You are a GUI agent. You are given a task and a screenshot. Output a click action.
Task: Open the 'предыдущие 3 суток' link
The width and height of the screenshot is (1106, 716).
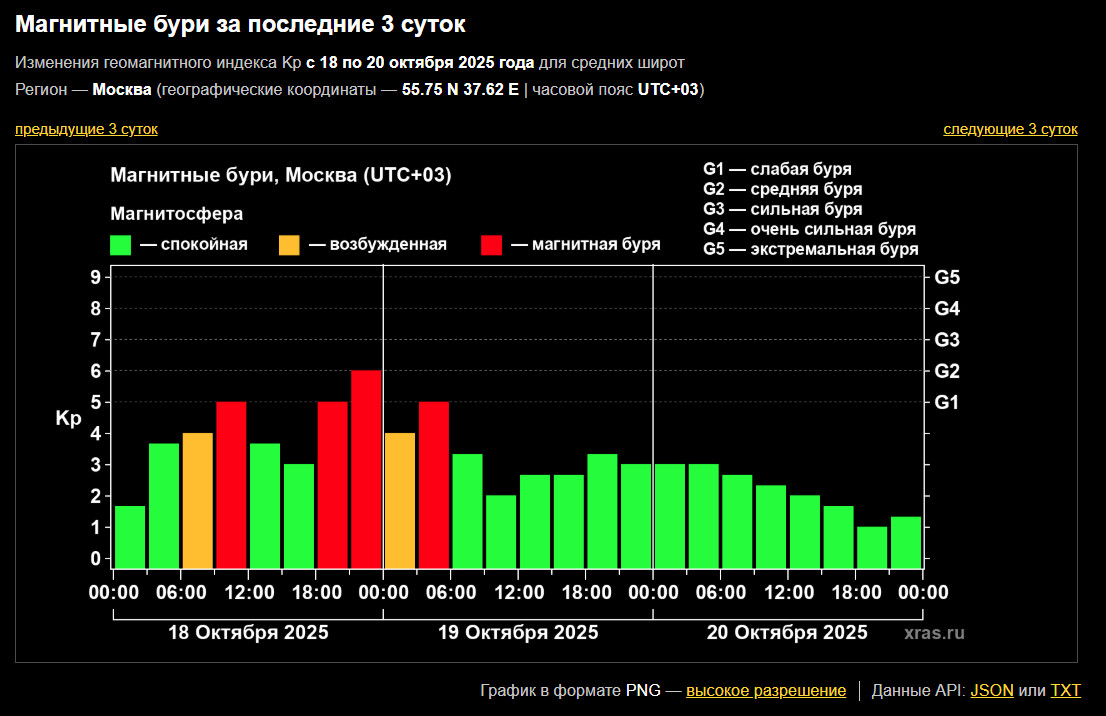(86, 129)
